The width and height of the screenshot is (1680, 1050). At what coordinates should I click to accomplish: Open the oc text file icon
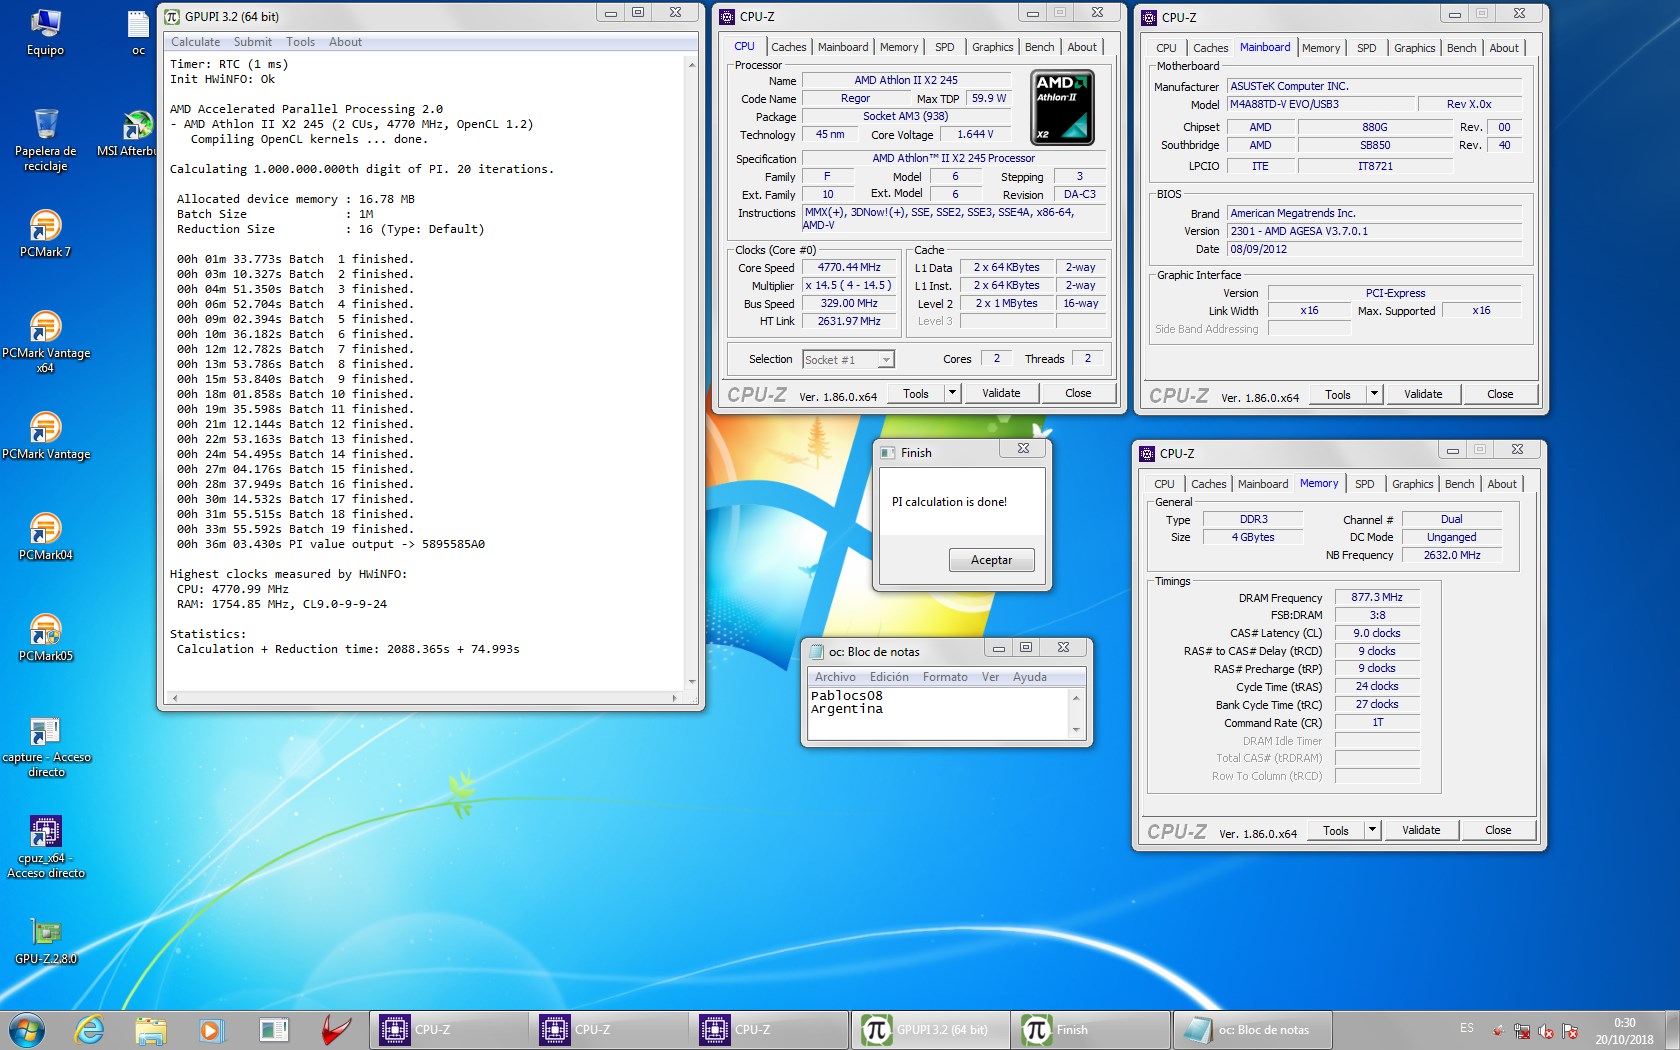pyautogui.click(x=138, y=32)
